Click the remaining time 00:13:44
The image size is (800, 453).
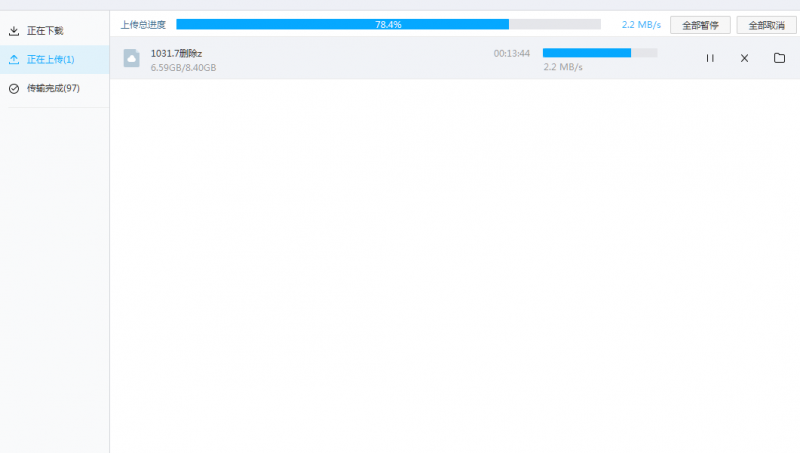pyautogui.click(x=511, y=53)
